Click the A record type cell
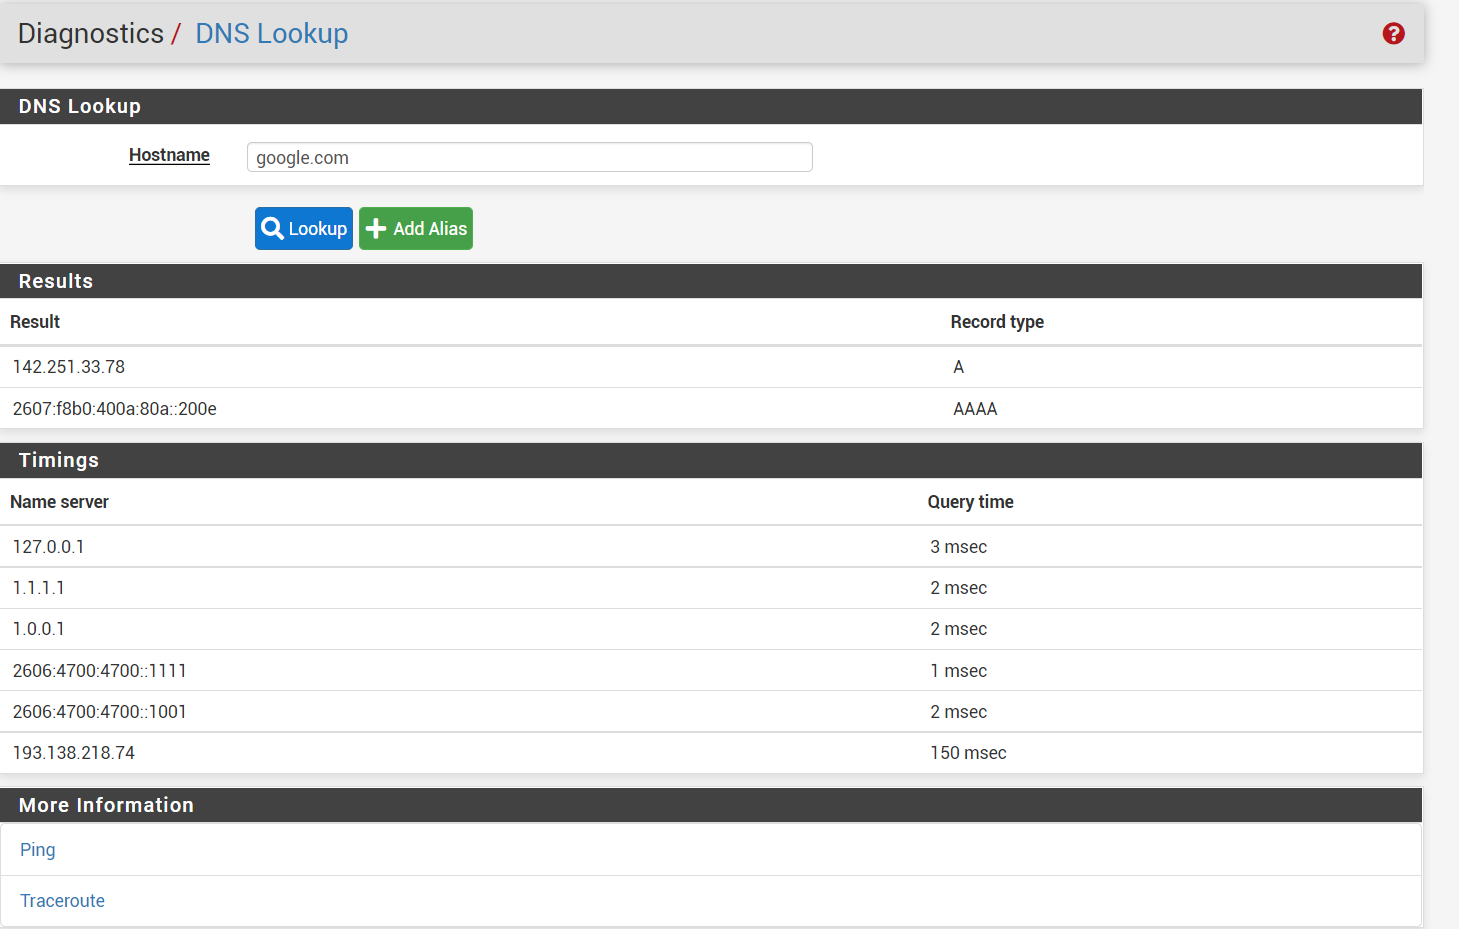The image size is (1459, 929). coord(959,367)
